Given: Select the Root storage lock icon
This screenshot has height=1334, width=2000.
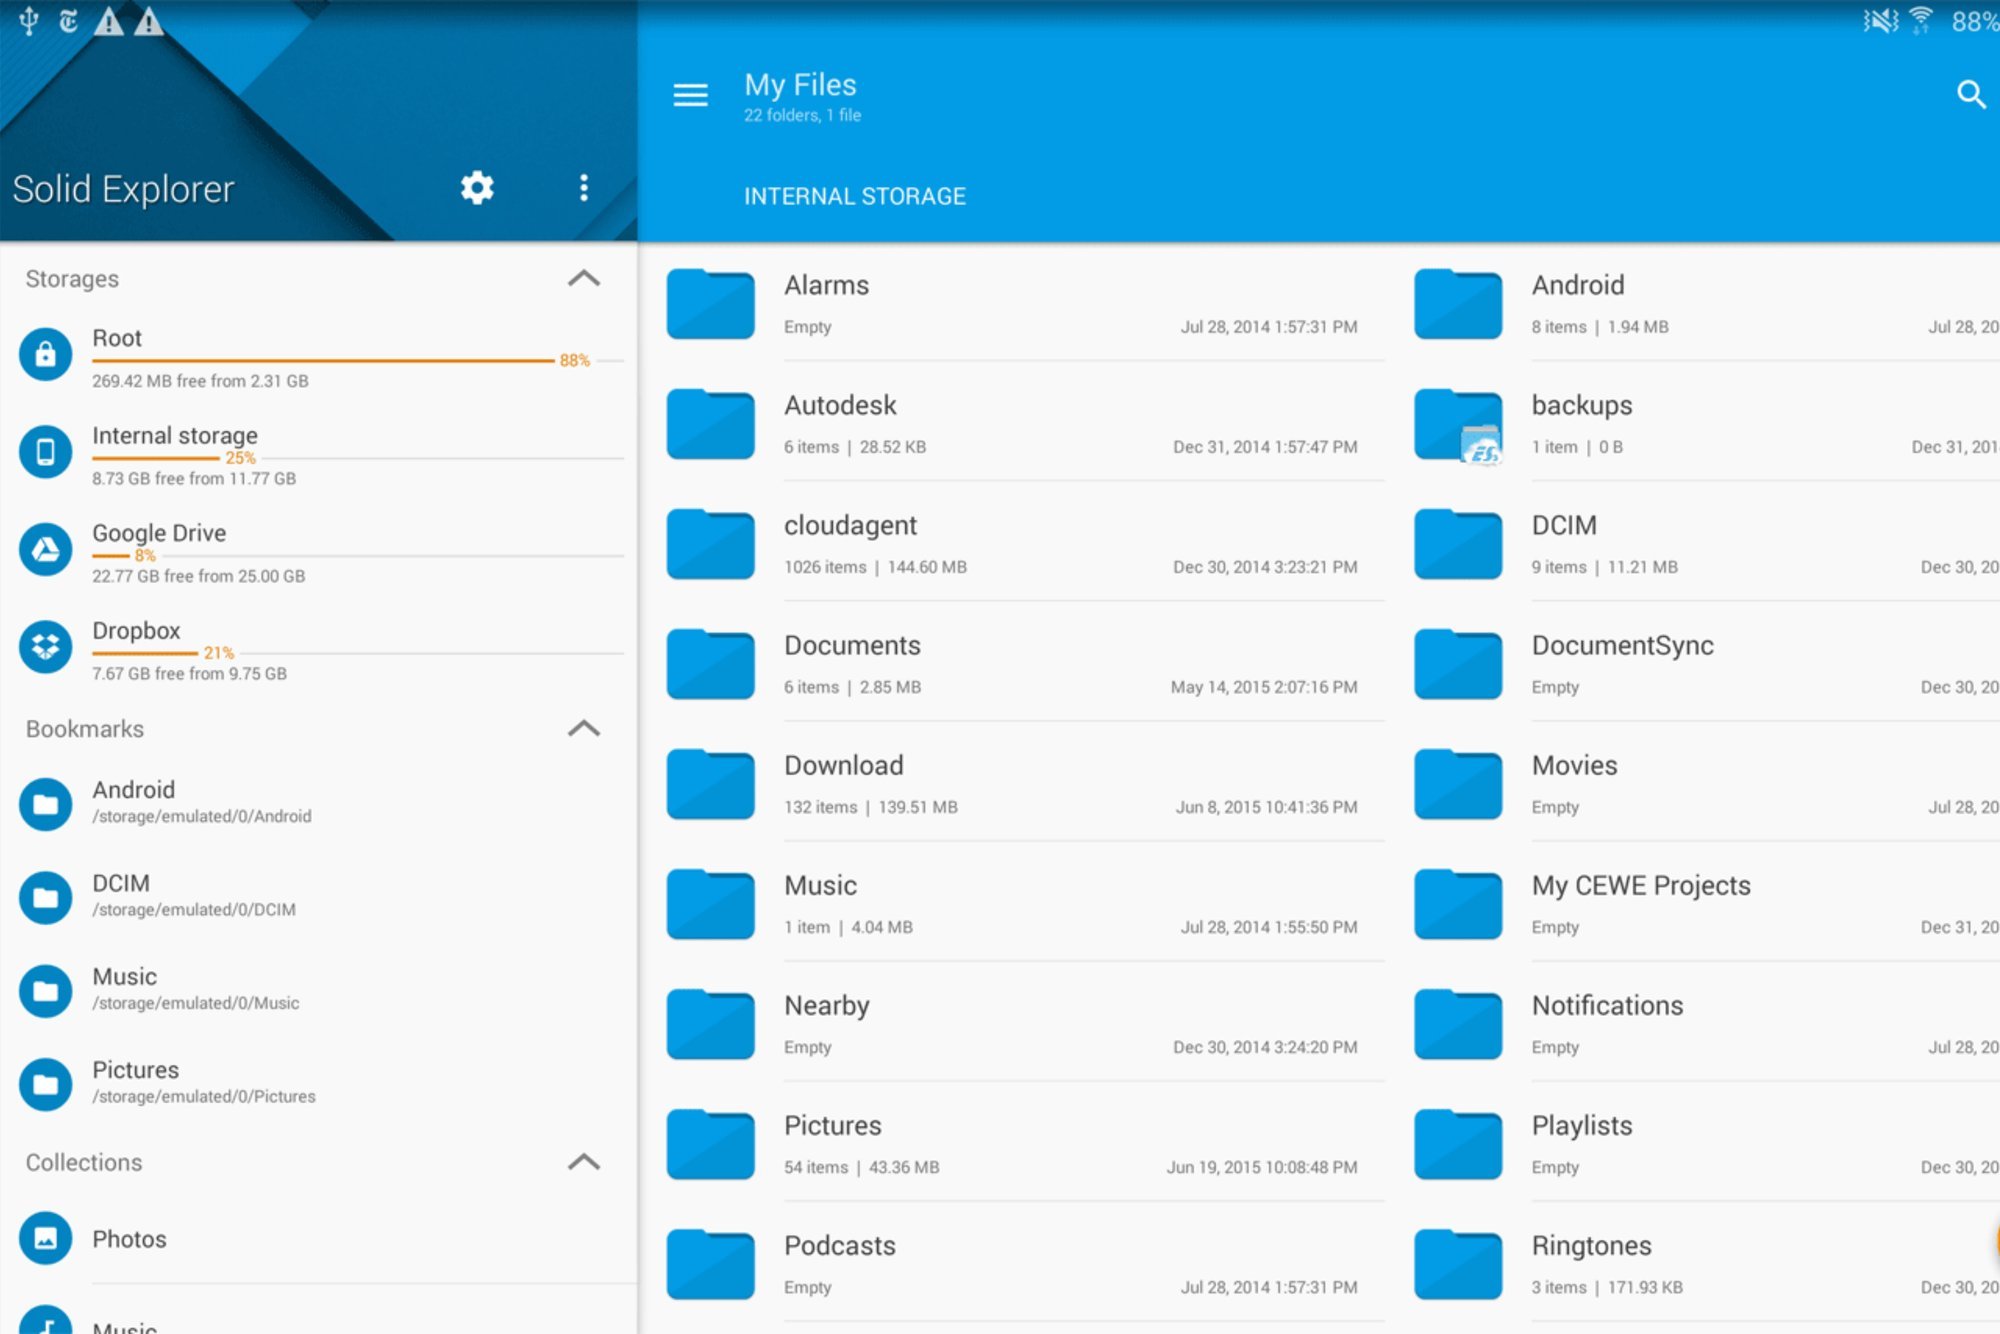Looking at the screenshot, I should (46, 354).
